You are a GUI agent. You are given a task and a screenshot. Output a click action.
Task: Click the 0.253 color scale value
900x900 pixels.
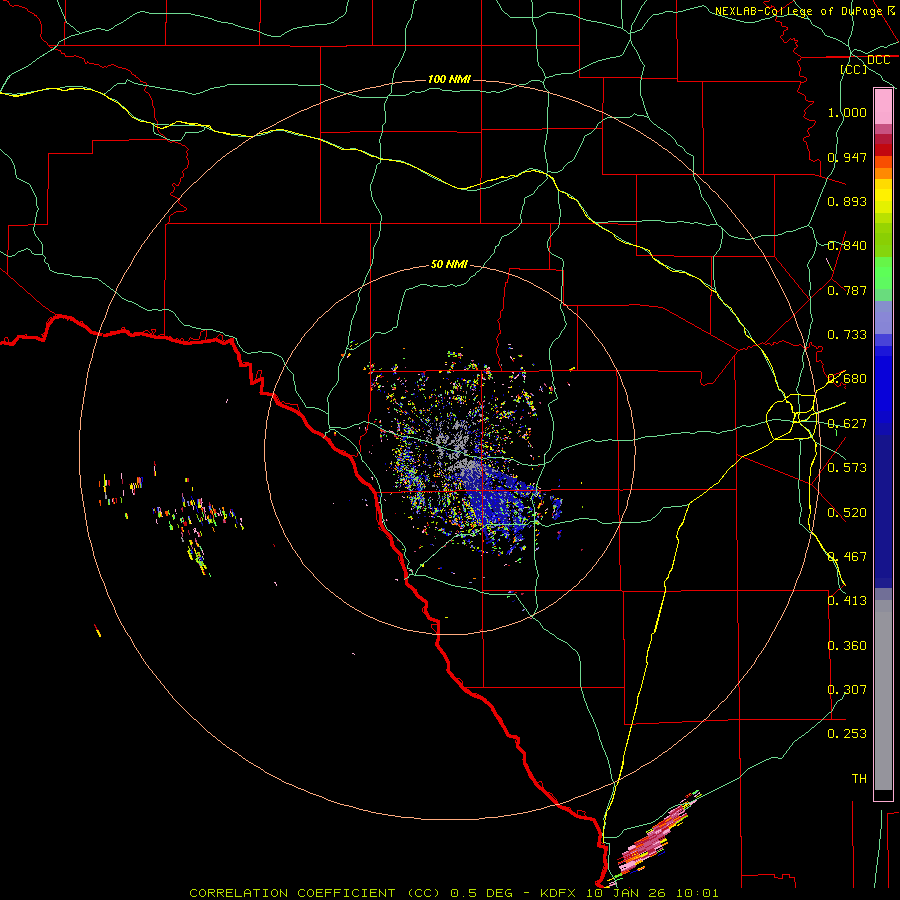[x=847, y=734]
